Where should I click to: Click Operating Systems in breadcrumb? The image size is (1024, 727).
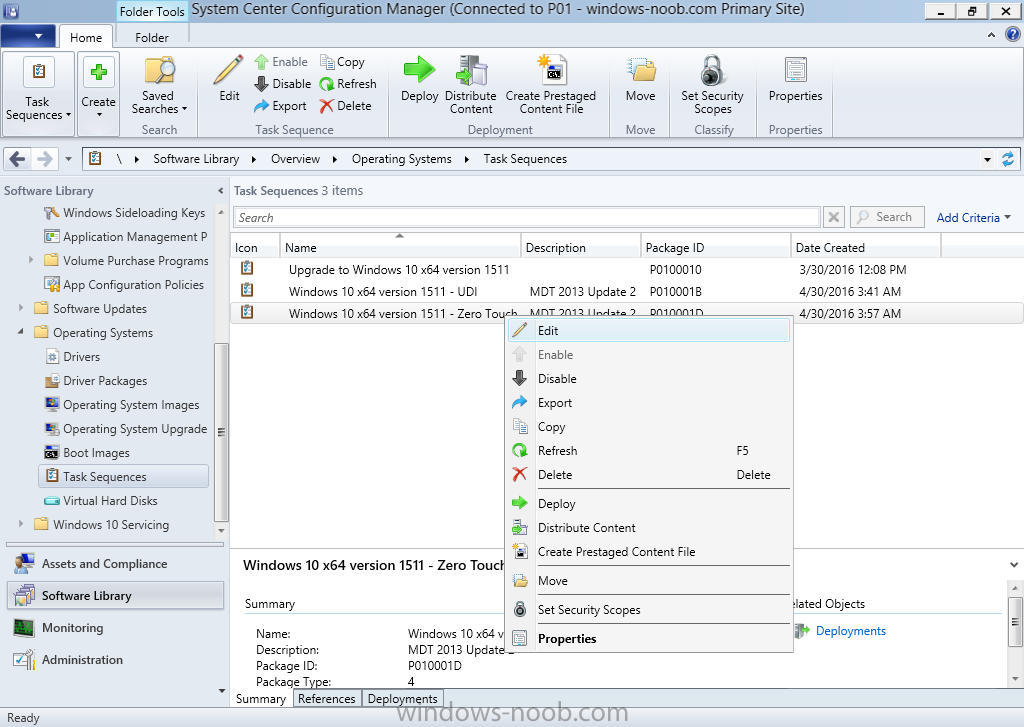(x=402, y=159)
